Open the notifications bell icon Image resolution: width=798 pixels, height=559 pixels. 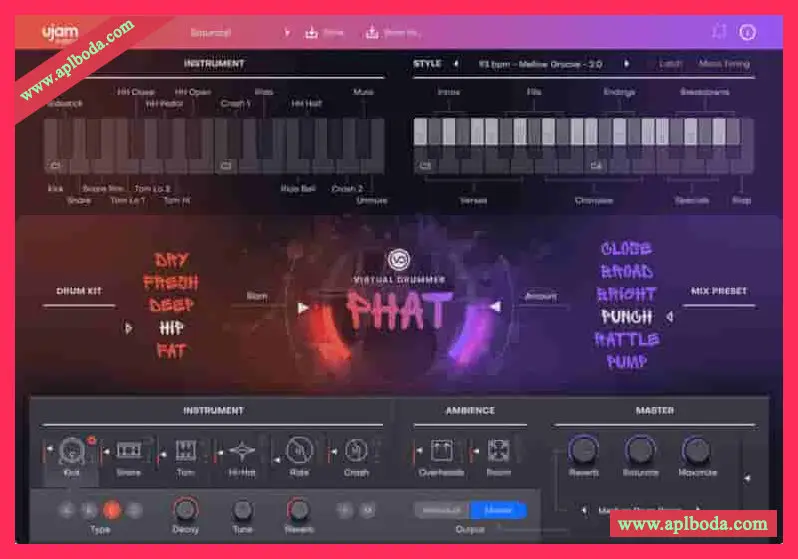pyautogui.click(x=719, y=32)
